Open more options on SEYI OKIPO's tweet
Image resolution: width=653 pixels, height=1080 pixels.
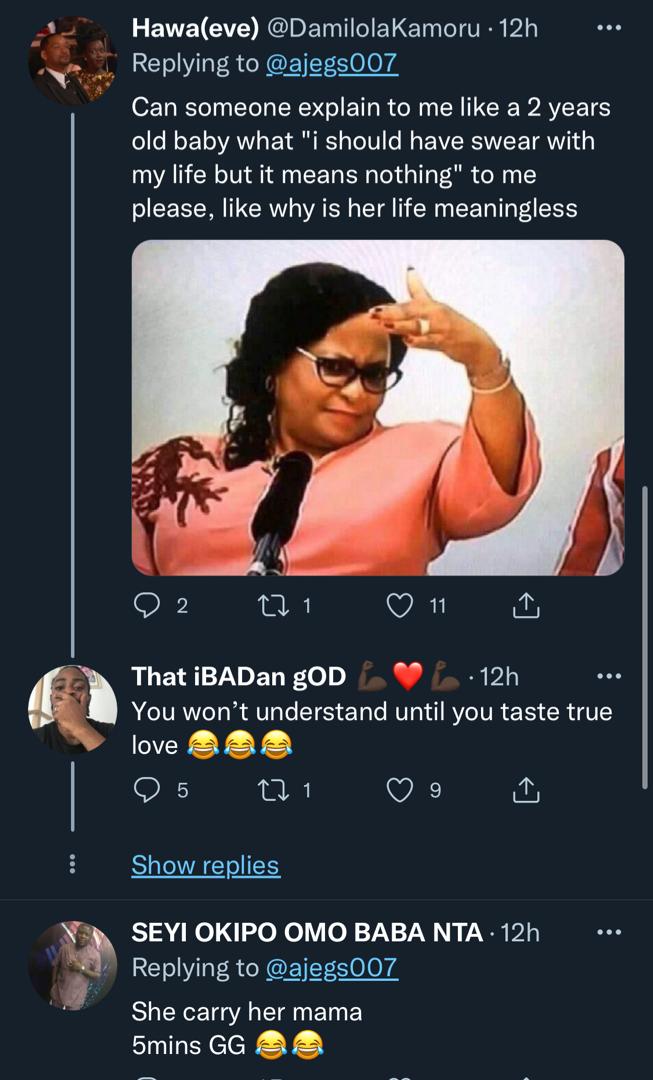(x=609, y=933)
